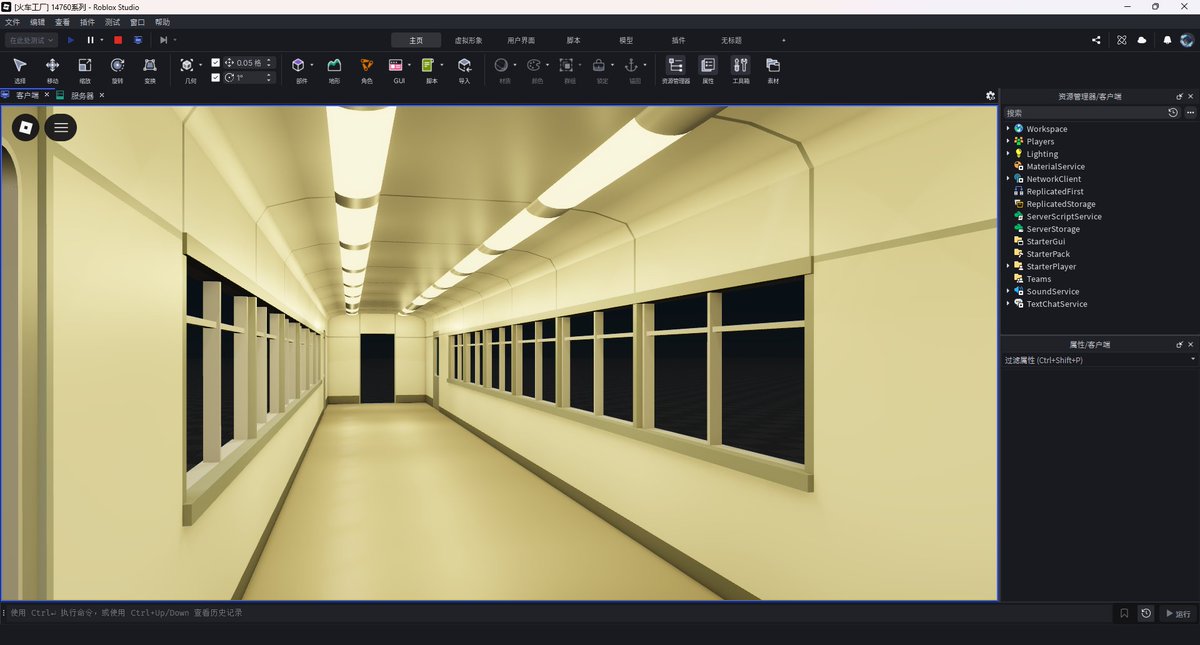Image resolution: width=1200 pixels, height=645 pixels.
Task: Expand the Lighting tree node
Action: tap(1008, 154)
